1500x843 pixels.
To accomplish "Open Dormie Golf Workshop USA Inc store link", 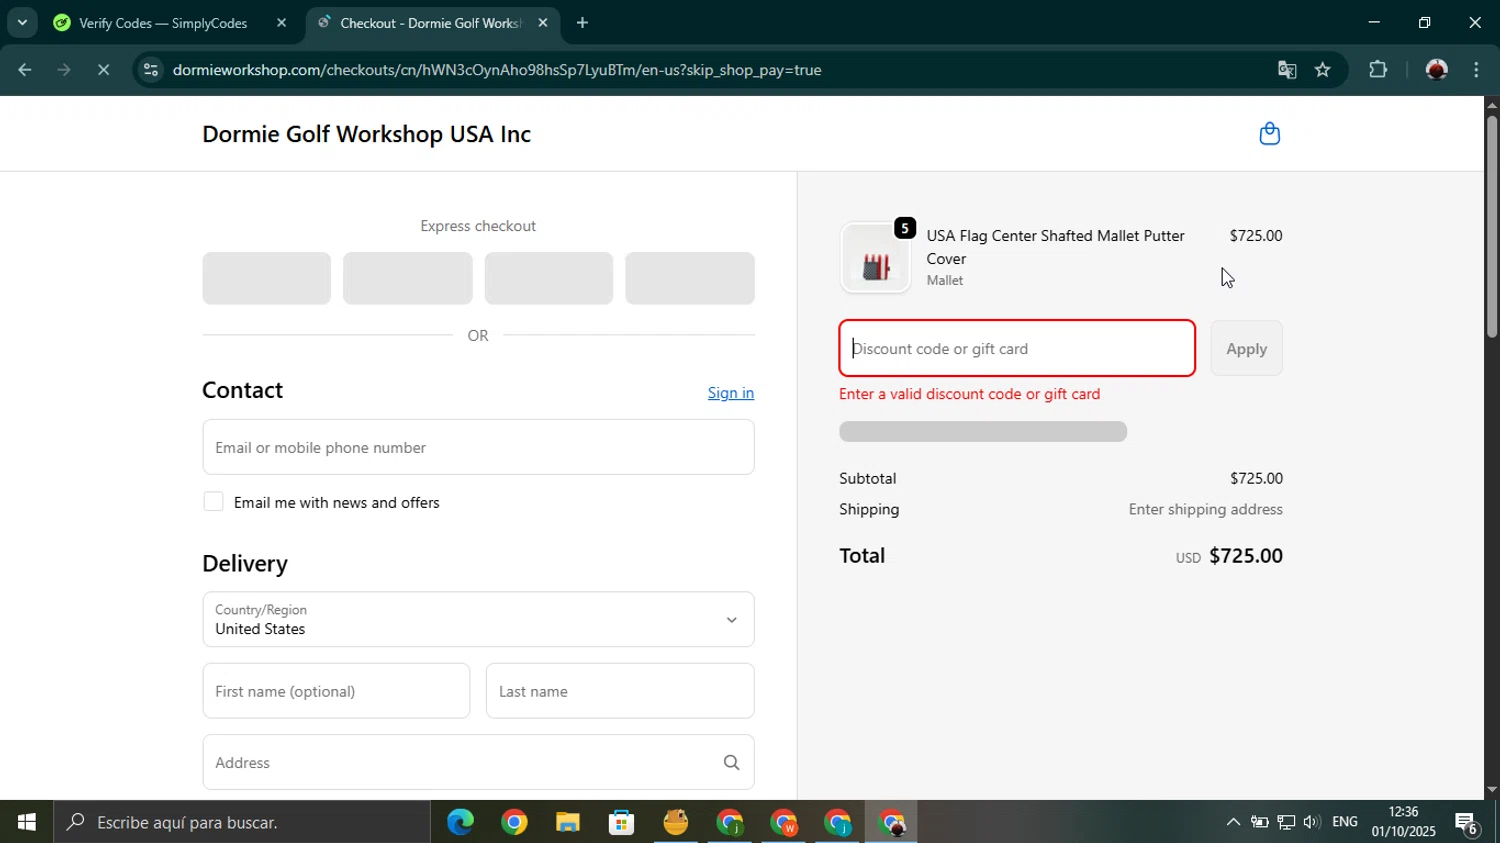I will point(366,134).
